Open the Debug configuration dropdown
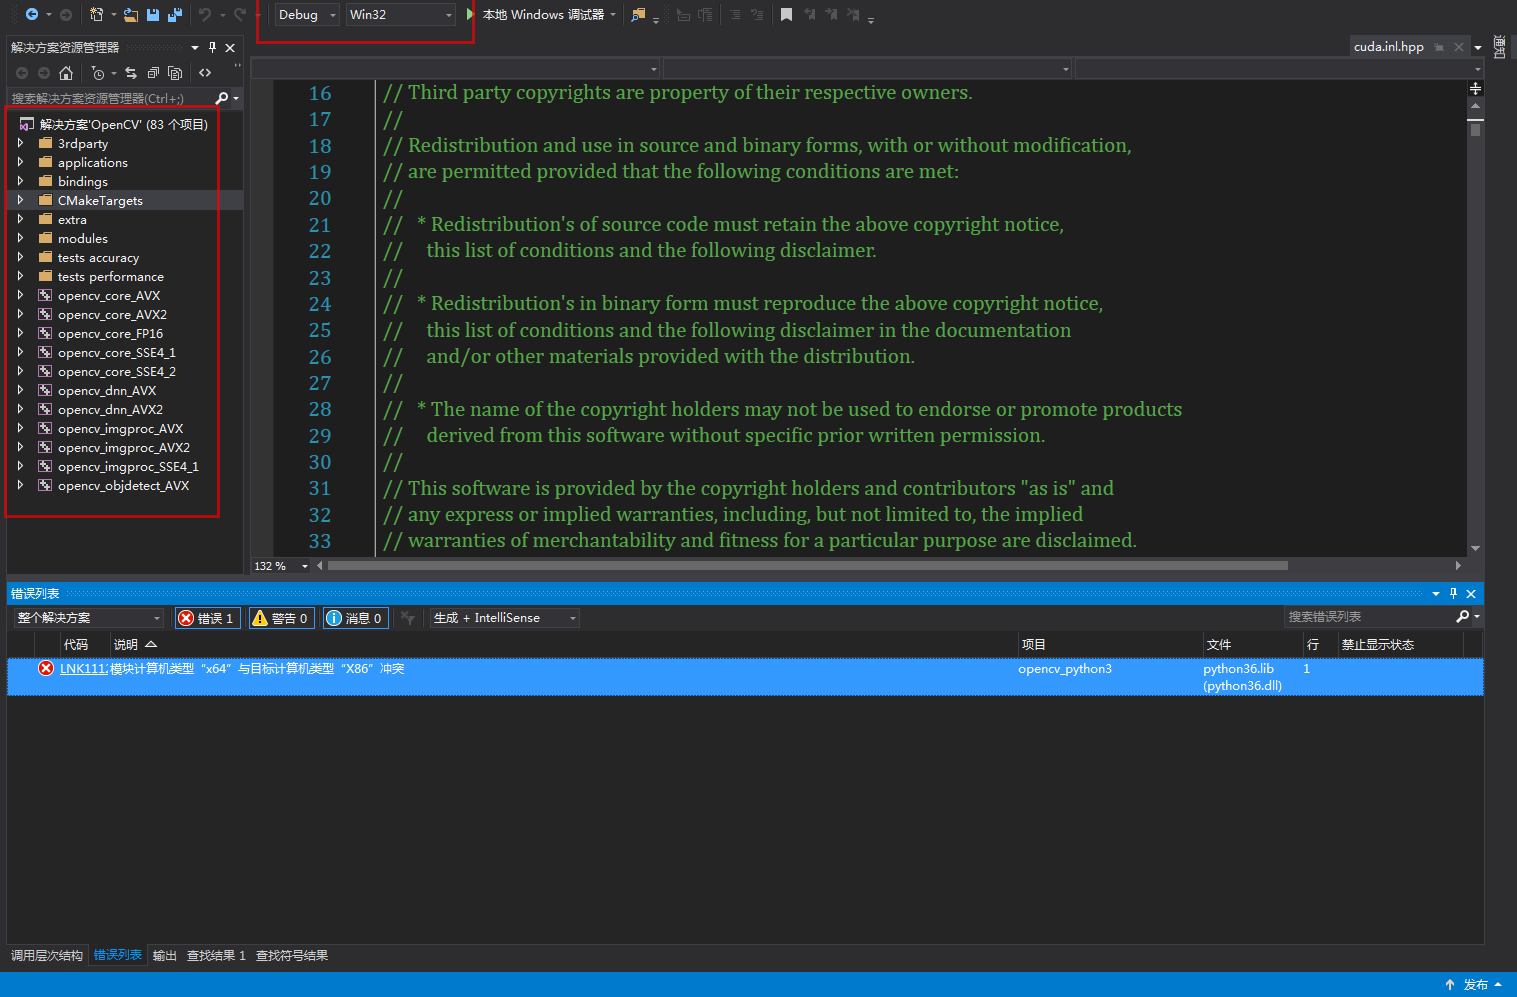Image resolution: width=1517 pixels, height=997 pixels. pyautogui.click(x=307, y=15)
